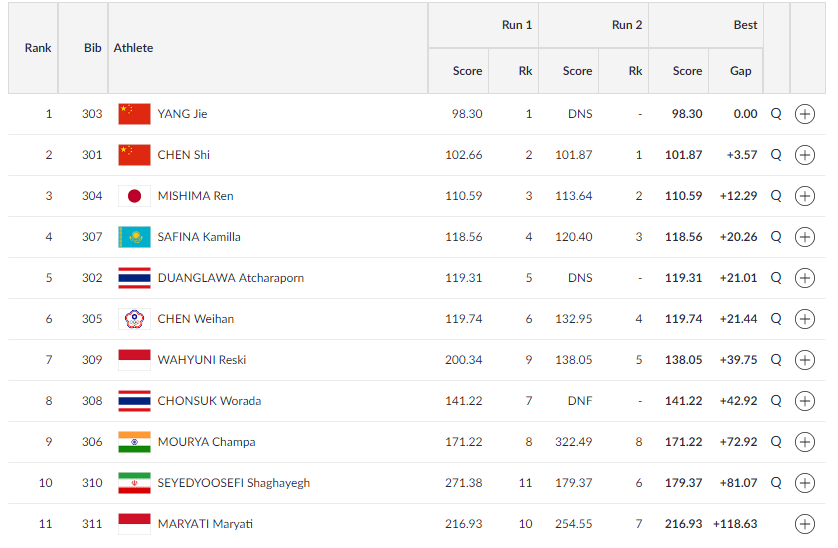Click the Japan flag thumbnail

click(x=134, y=196)
